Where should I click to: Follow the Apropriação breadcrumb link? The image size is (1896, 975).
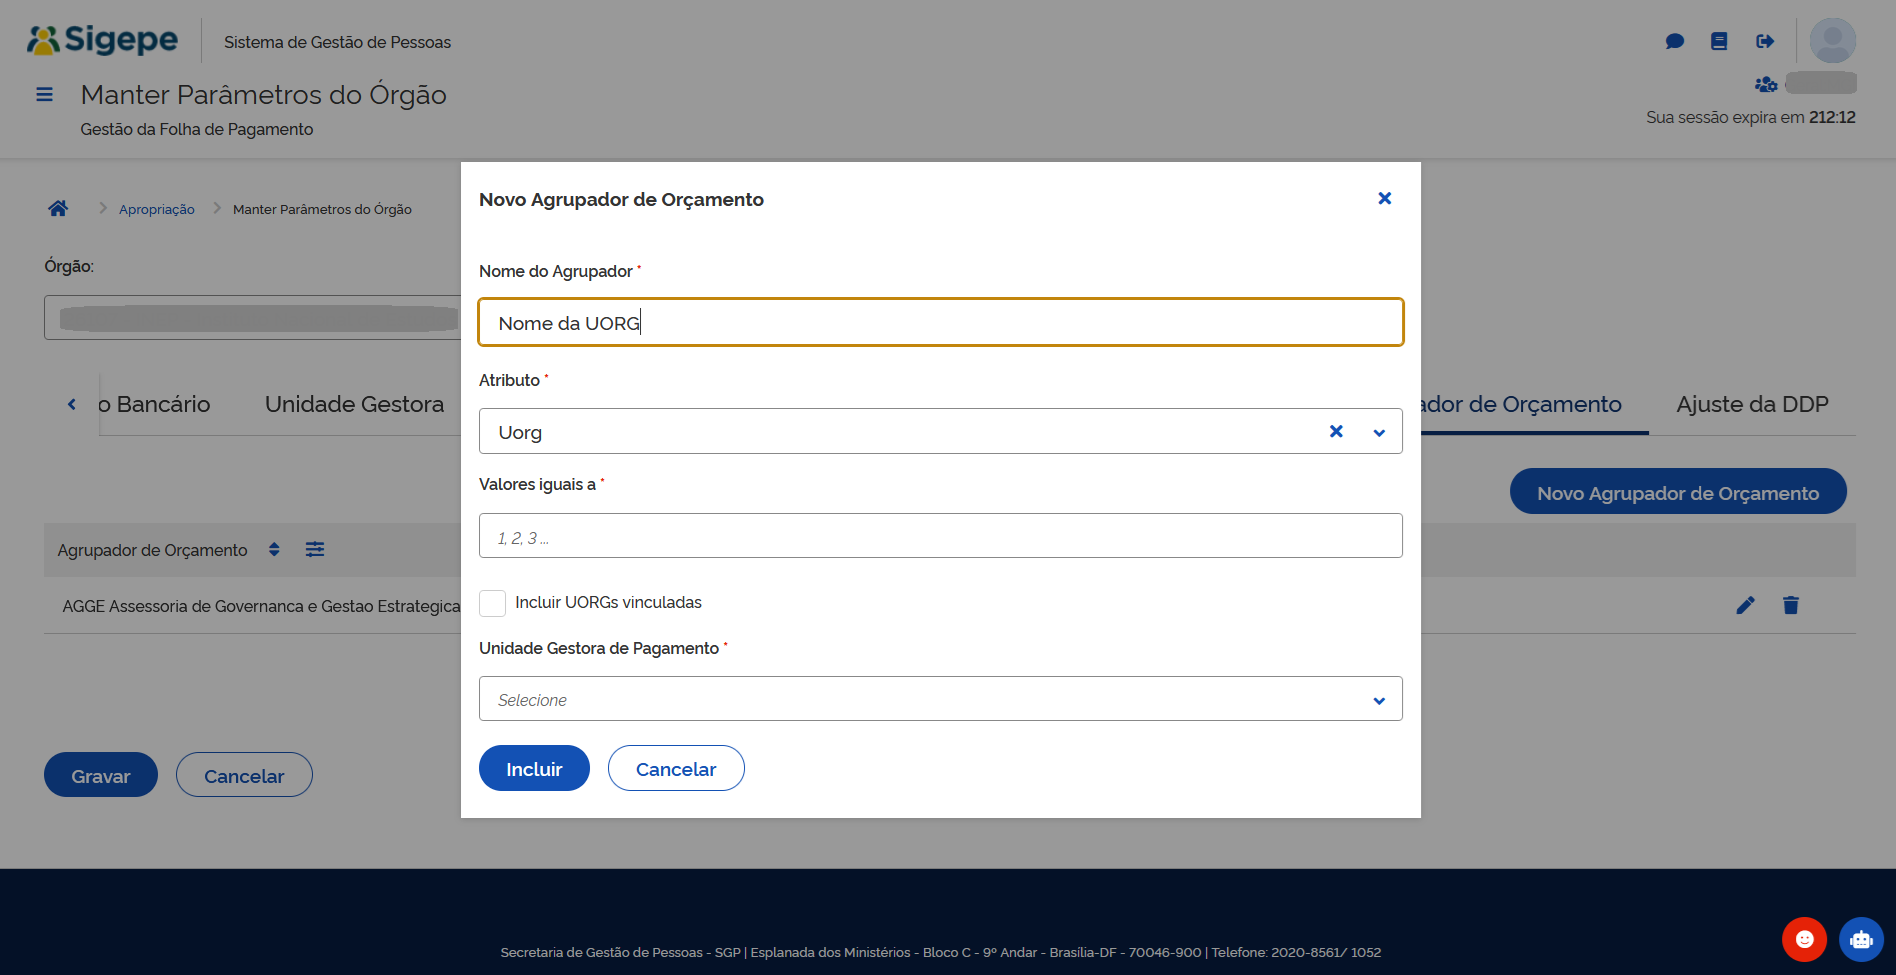click(157, 209)
